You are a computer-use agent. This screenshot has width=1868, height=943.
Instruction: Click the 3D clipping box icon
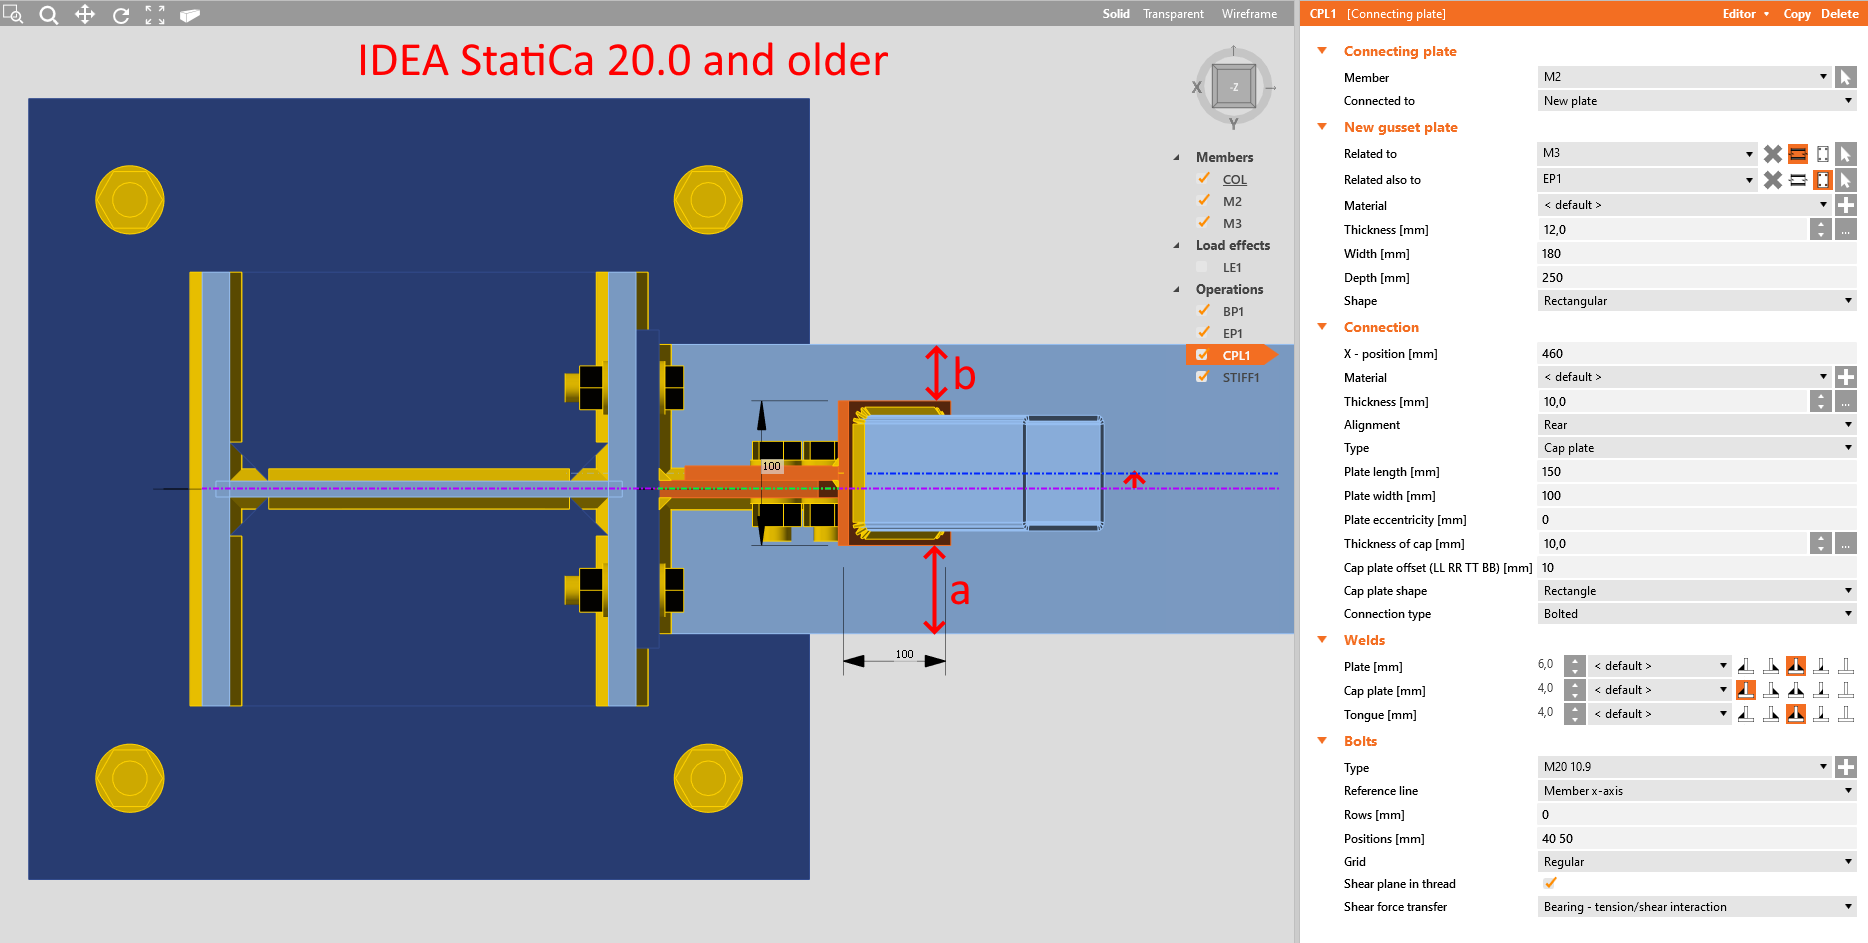coord(190,14)
